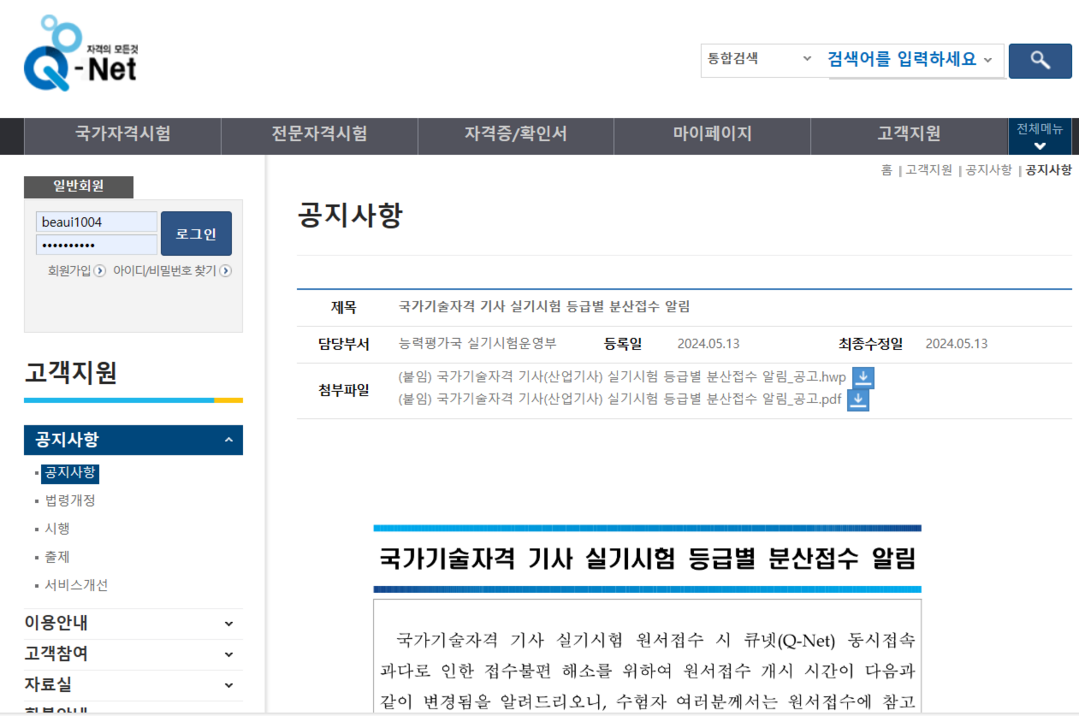Collapse the 공지사항 sidebar section
The height and width of the screenshot is (716, 1079).
pos(228,440)
